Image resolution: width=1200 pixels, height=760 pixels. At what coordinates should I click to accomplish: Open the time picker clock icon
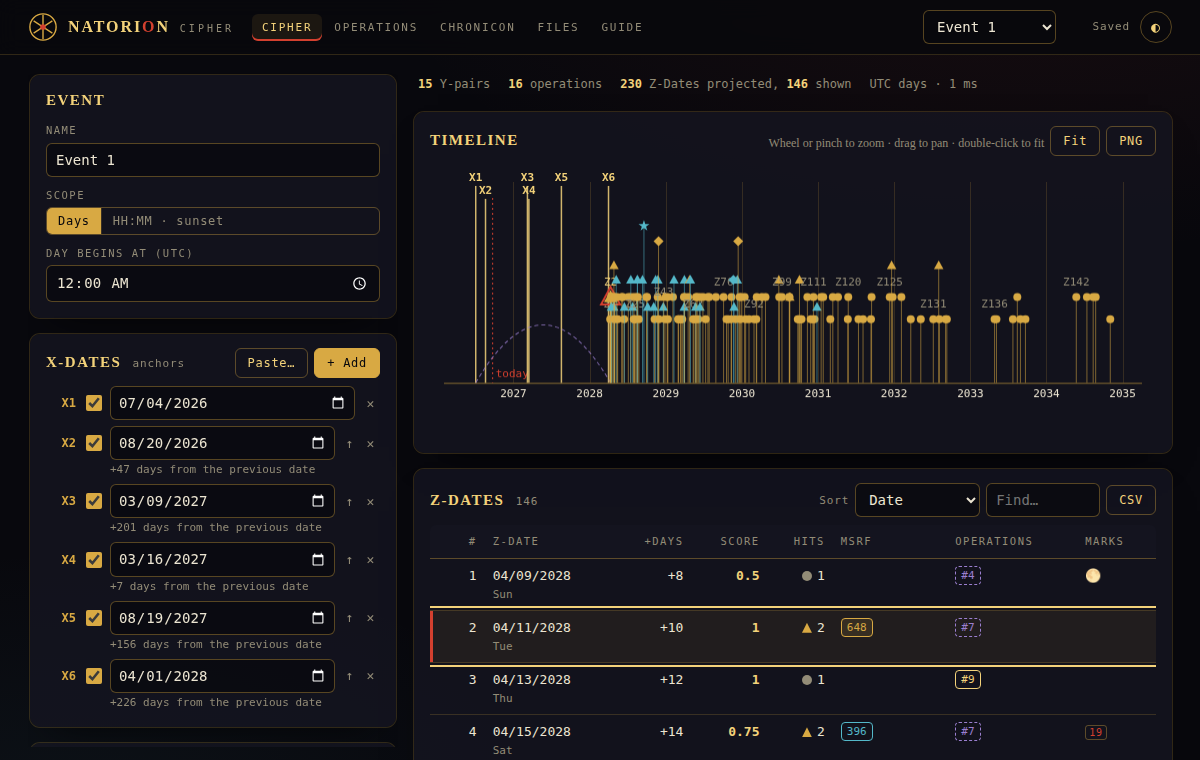(x=360, y=283)
